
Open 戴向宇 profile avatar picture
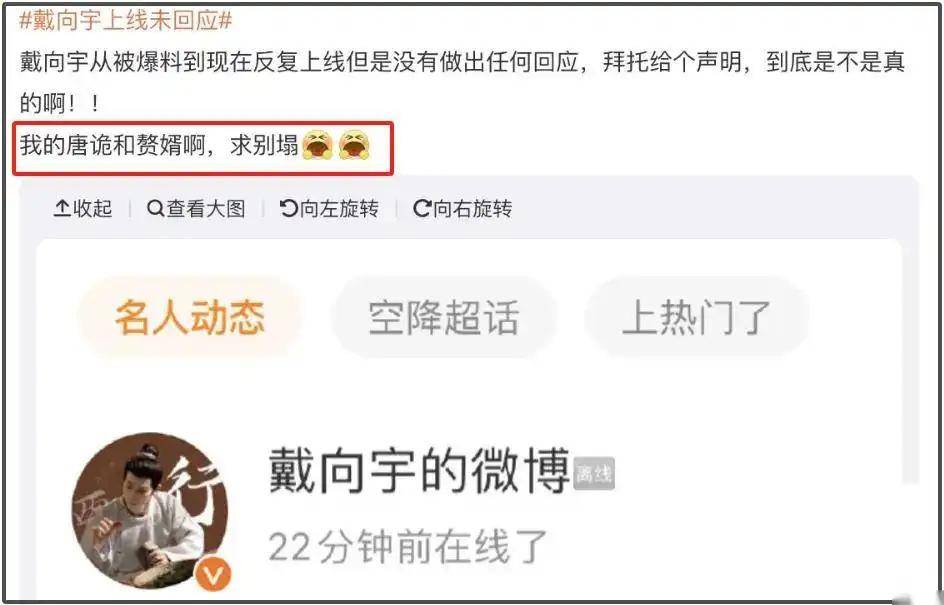(x=150, y=510)
